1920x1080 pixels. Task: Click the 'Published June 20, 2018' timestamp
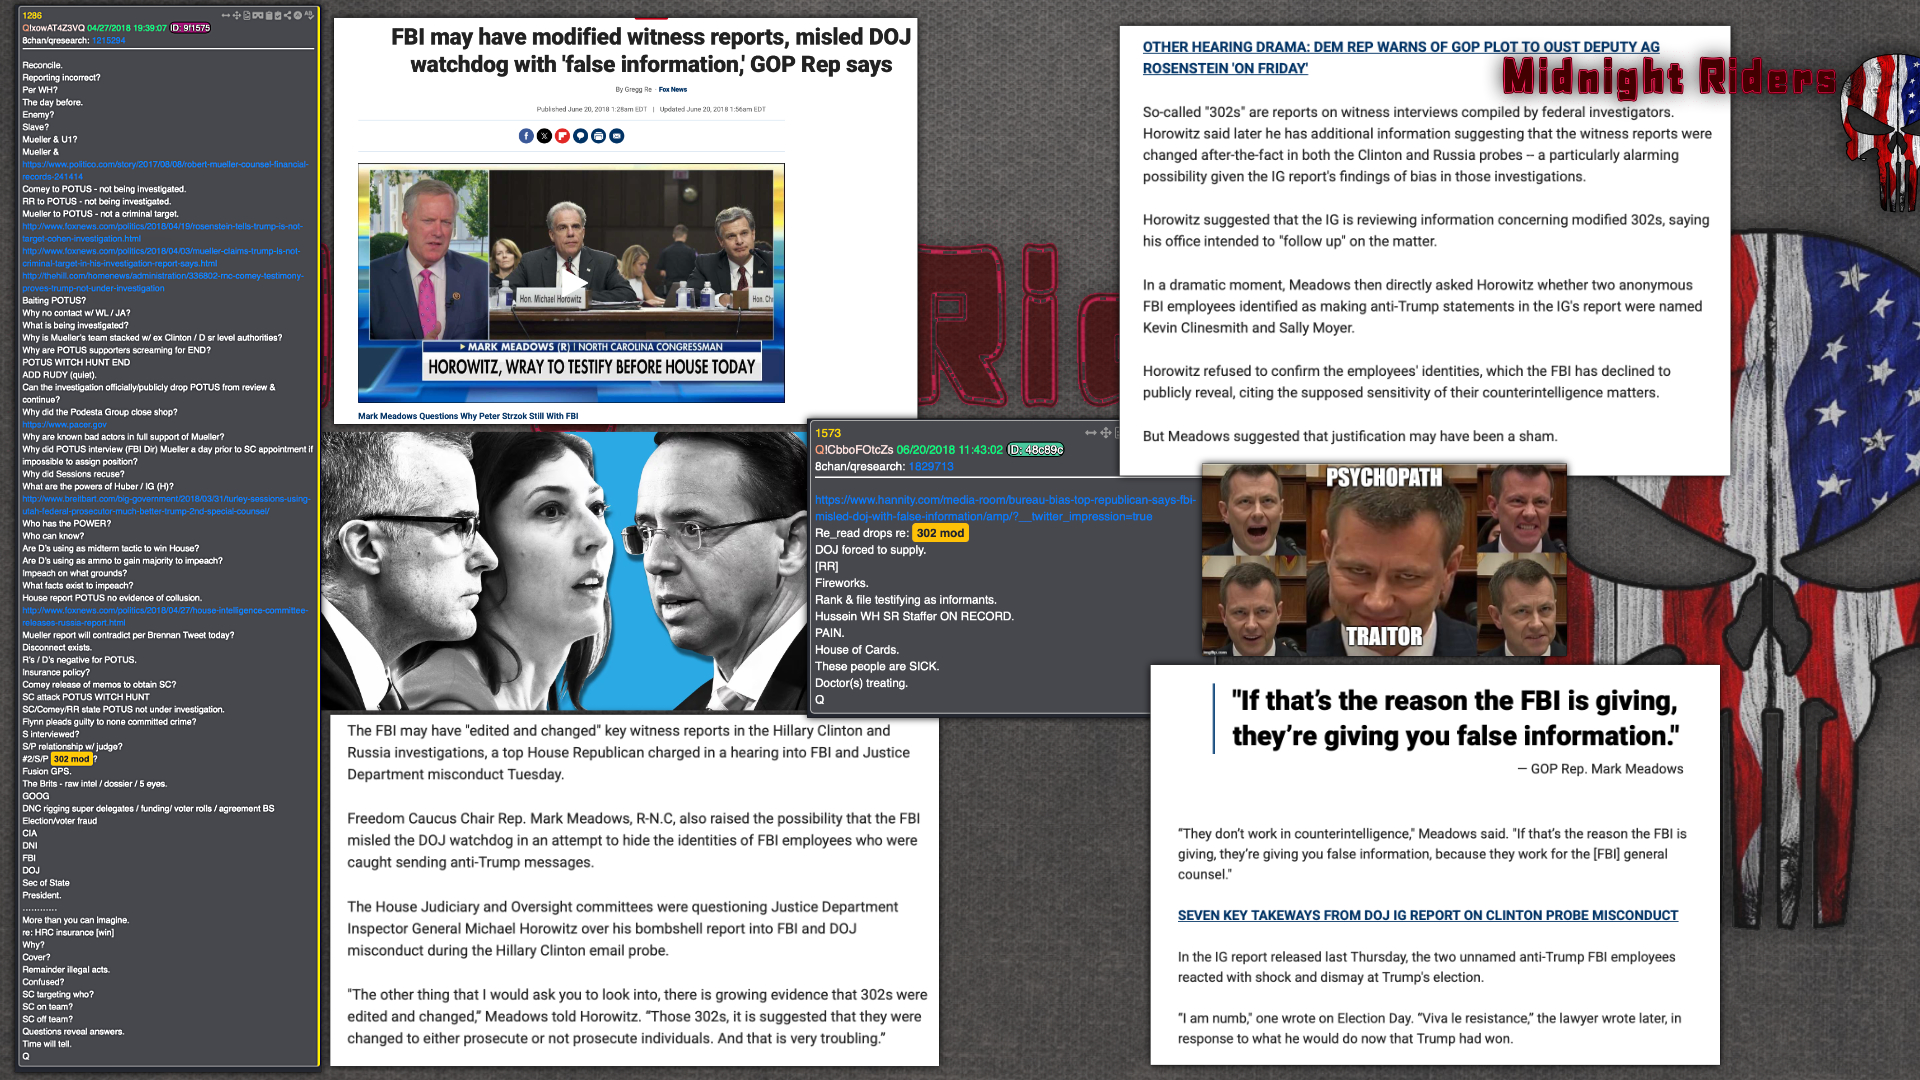[x=591, y=110]
